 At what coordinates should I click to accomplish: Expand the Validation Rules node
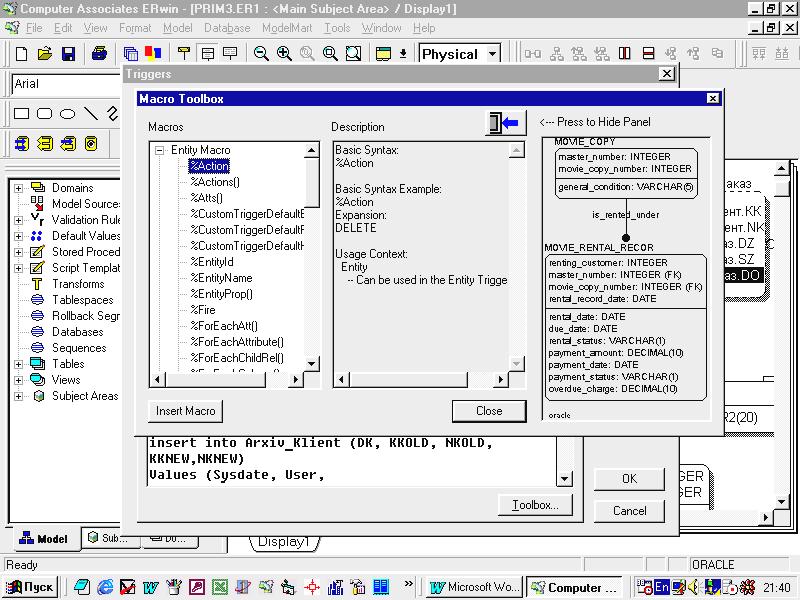pyautogui.click(x=18, y=220)
